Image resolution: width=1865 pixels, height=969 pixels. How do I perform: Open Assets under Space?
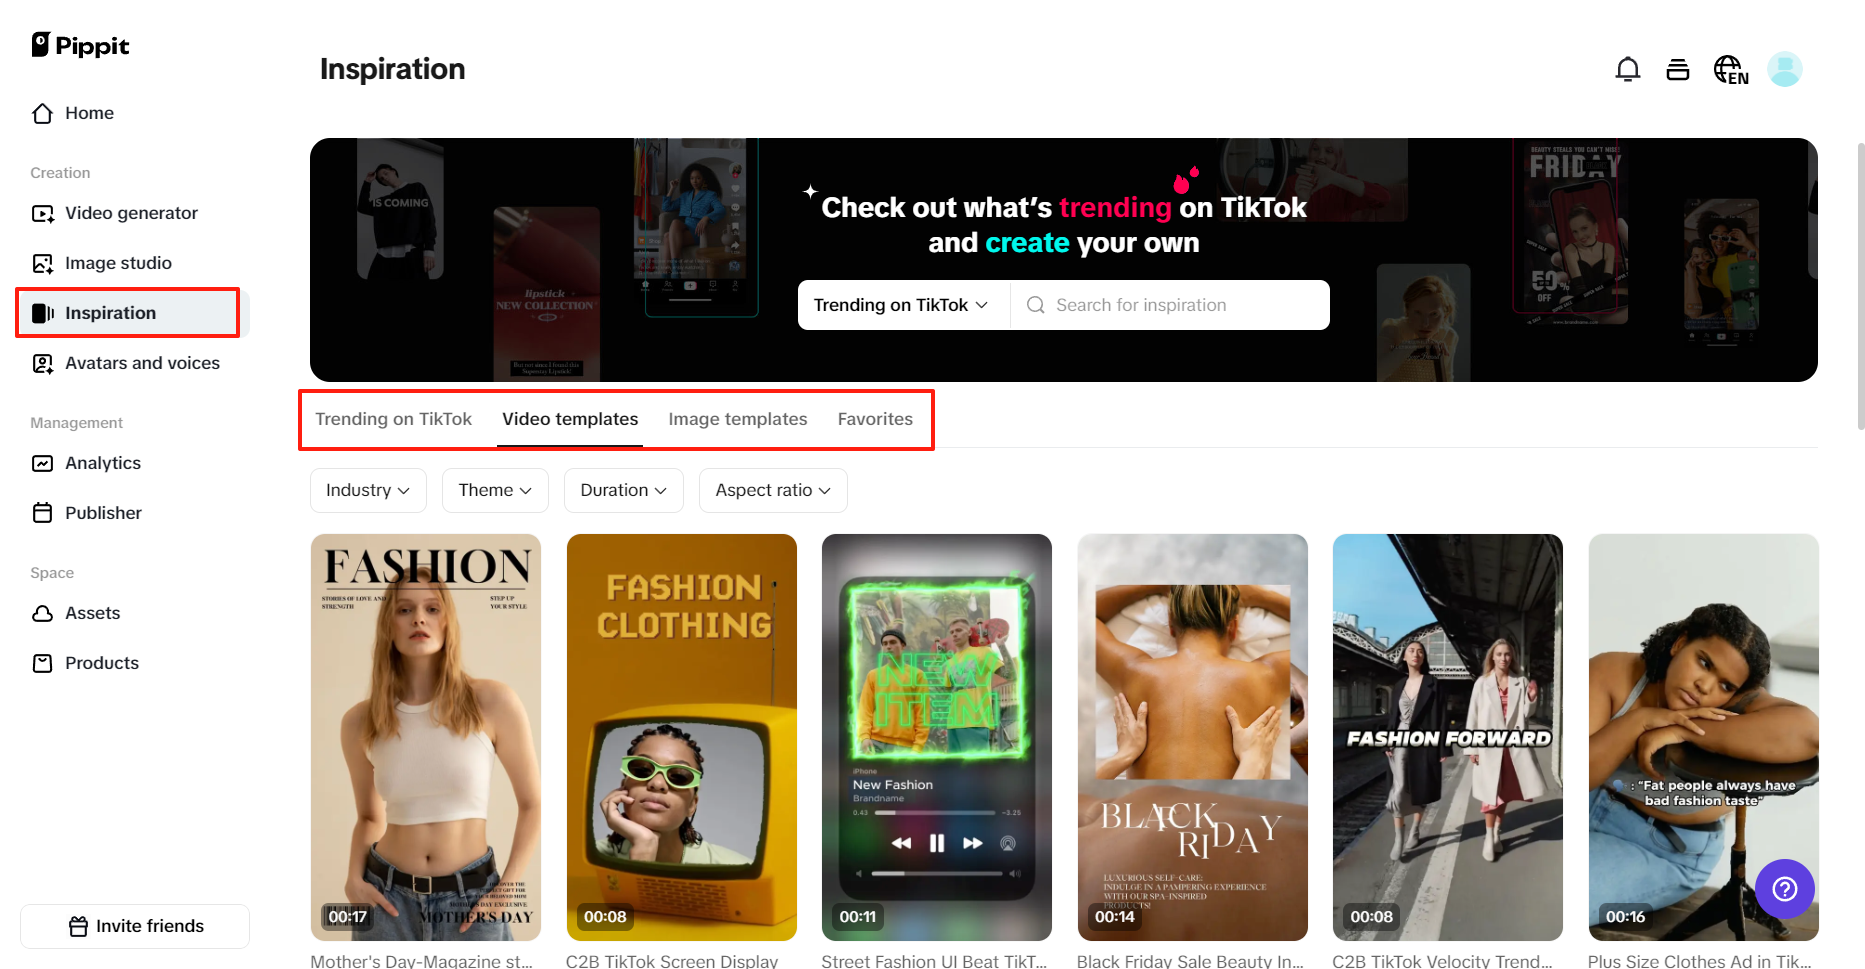pos(92,613)
